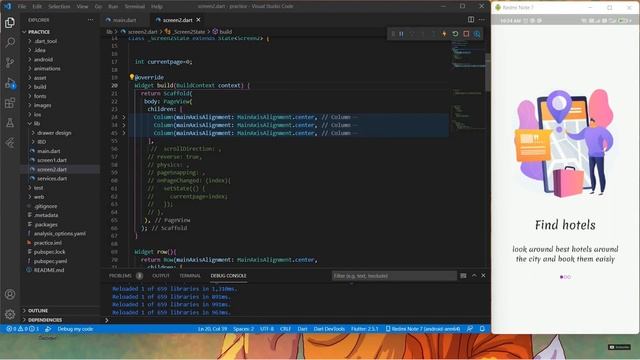Open the Explorer view in activity bar
The image size is (640, 360).
10,22
